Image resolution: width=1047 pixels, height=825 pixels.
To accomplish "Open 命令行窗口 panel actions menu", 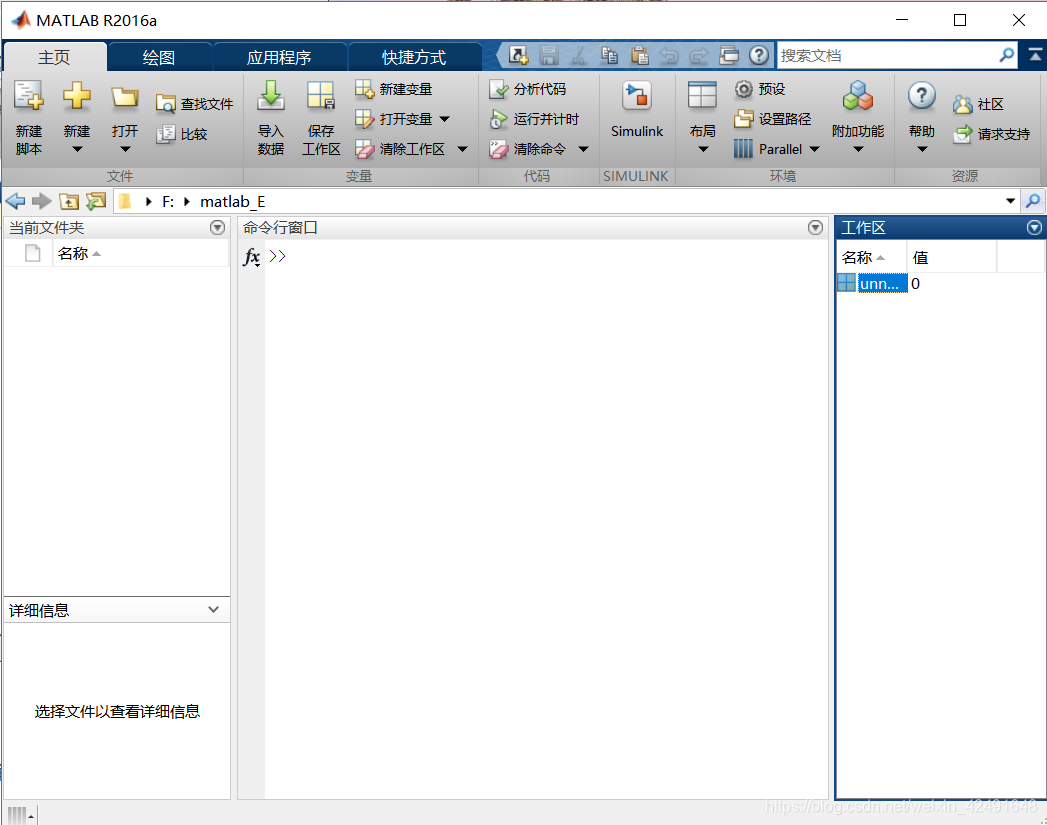I will pyautogui.click(x=815, y=228).
